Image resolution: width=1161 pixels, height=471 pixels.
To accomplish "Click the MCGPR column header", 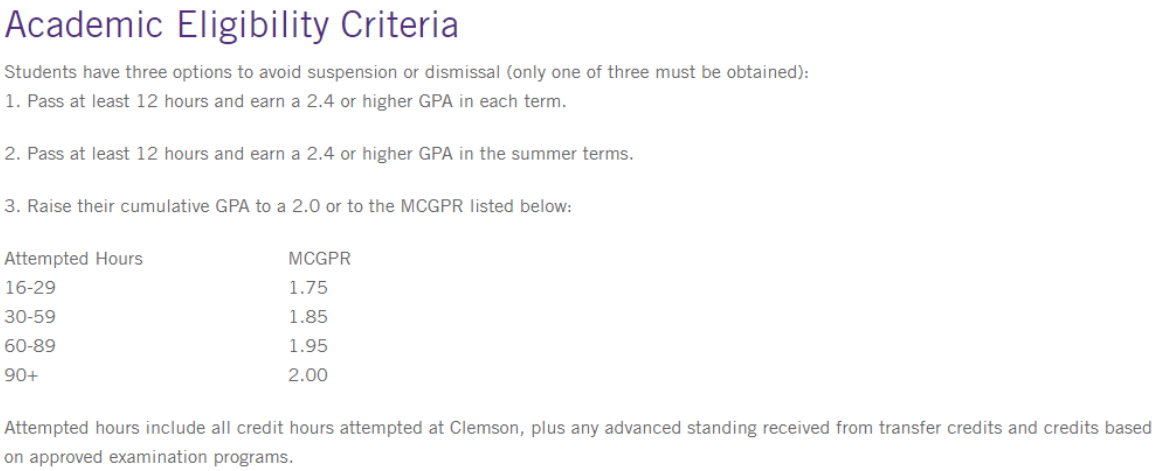I will point(319,259).
